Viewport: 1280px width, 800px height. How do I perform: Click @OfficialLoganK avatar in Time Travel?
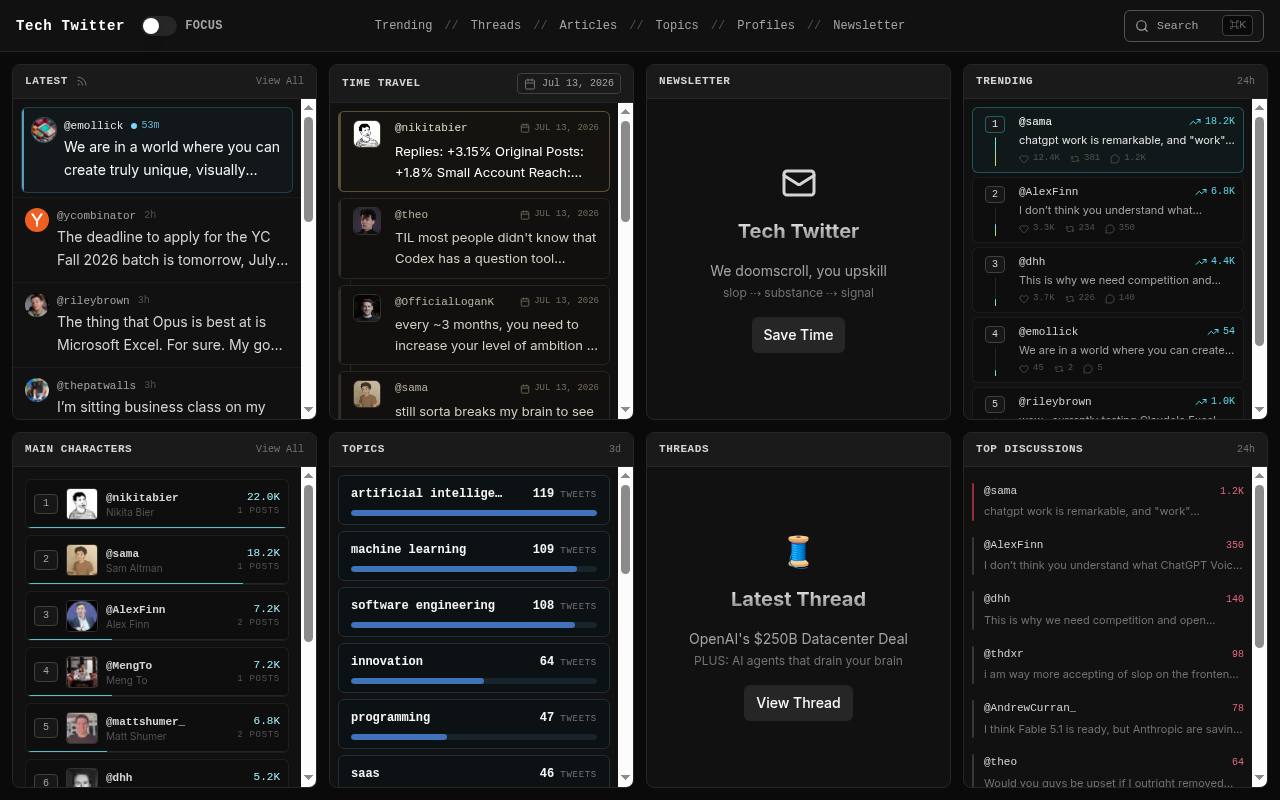click(367, 308)
